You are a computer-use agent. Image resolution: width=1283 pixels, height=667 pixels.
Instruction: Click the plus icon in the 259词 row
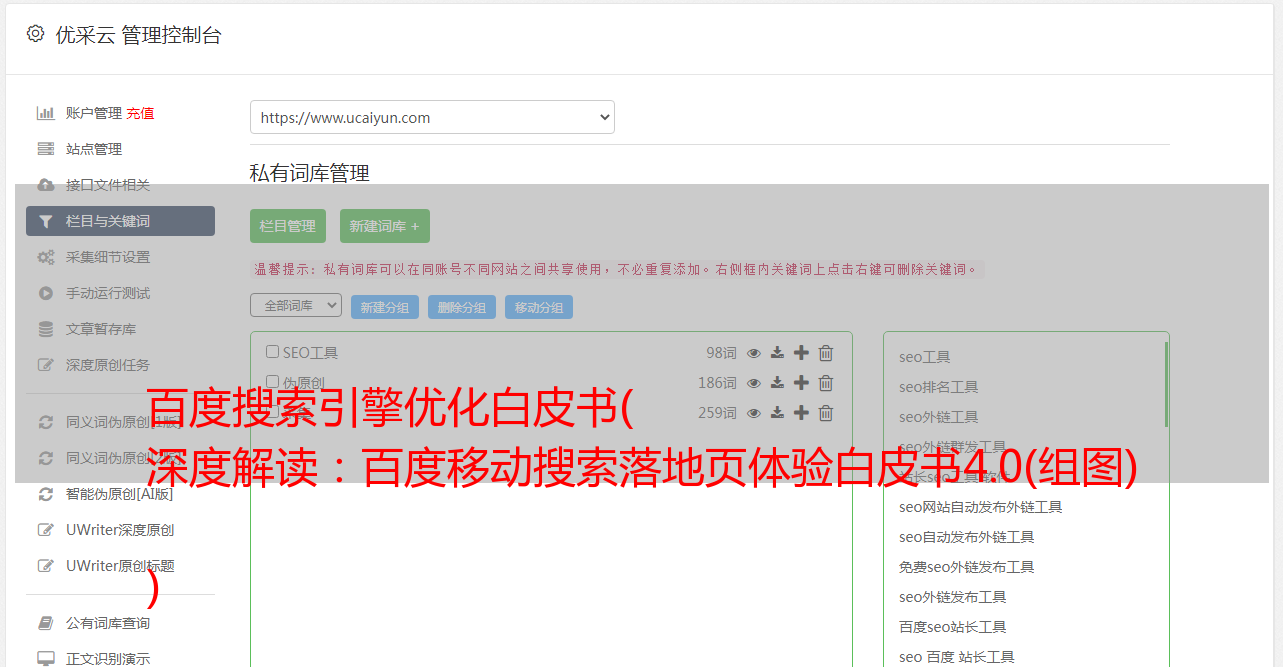point(801,413)
